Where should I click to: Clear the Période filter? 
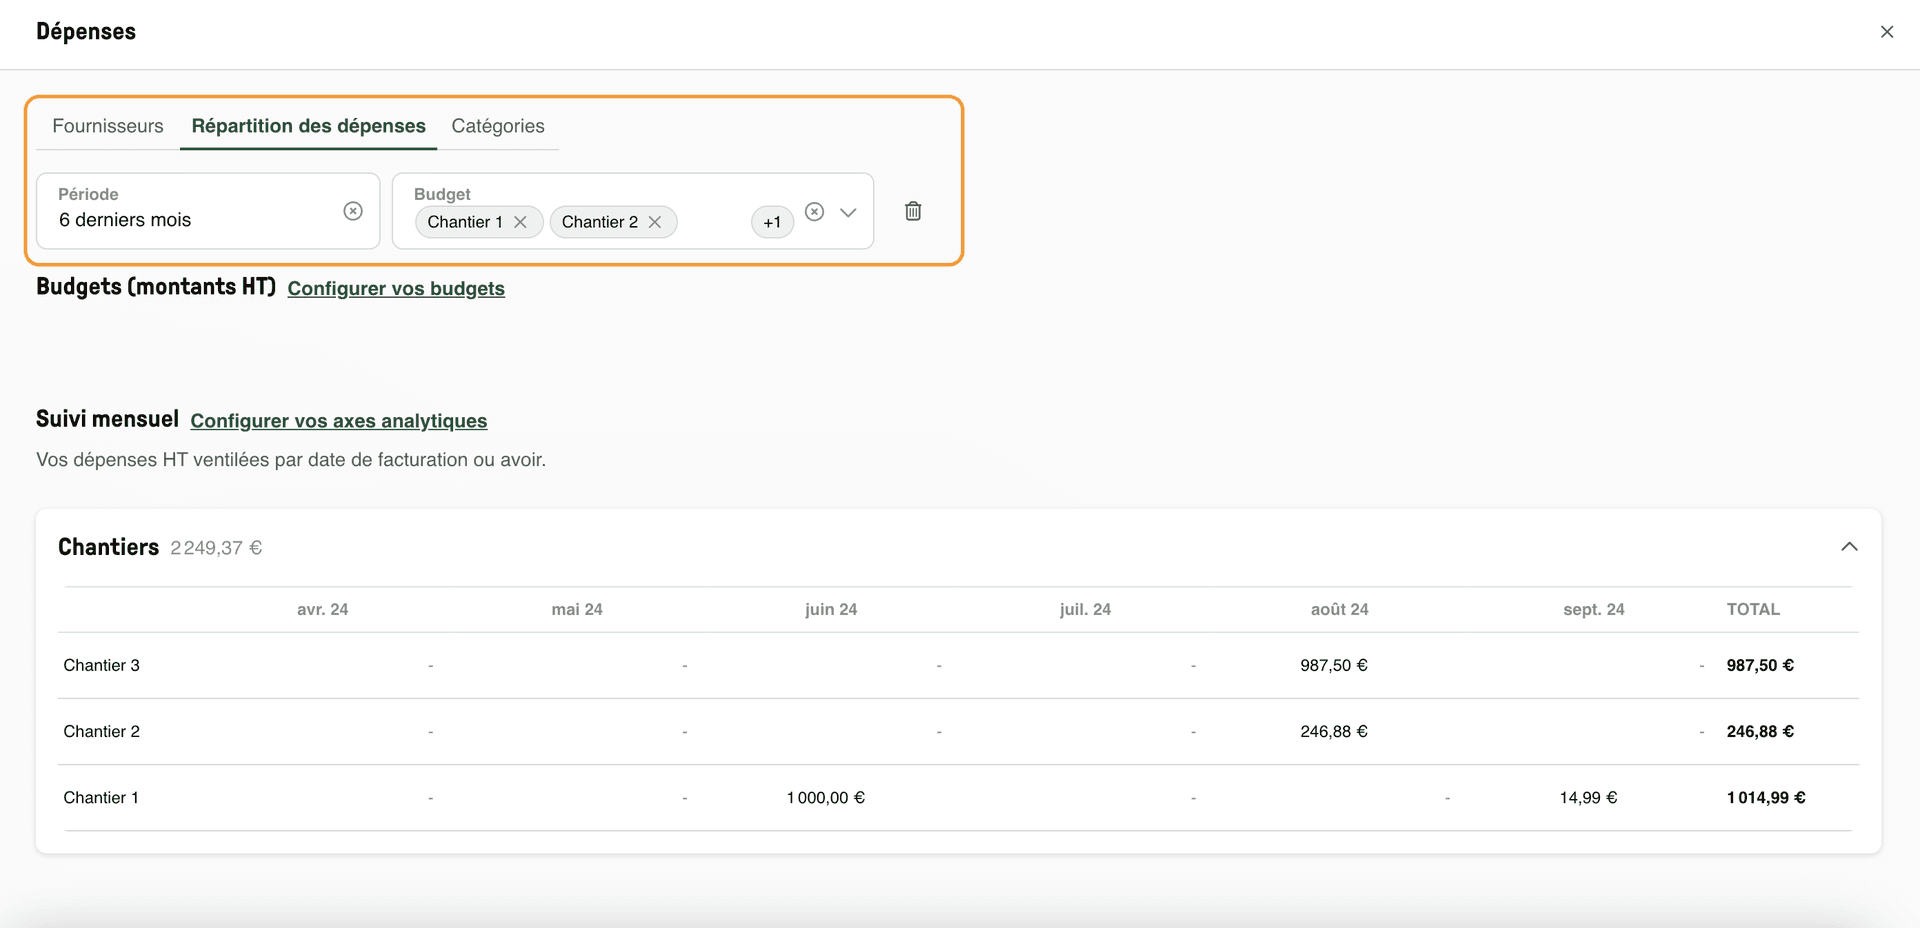click(353, 211)
